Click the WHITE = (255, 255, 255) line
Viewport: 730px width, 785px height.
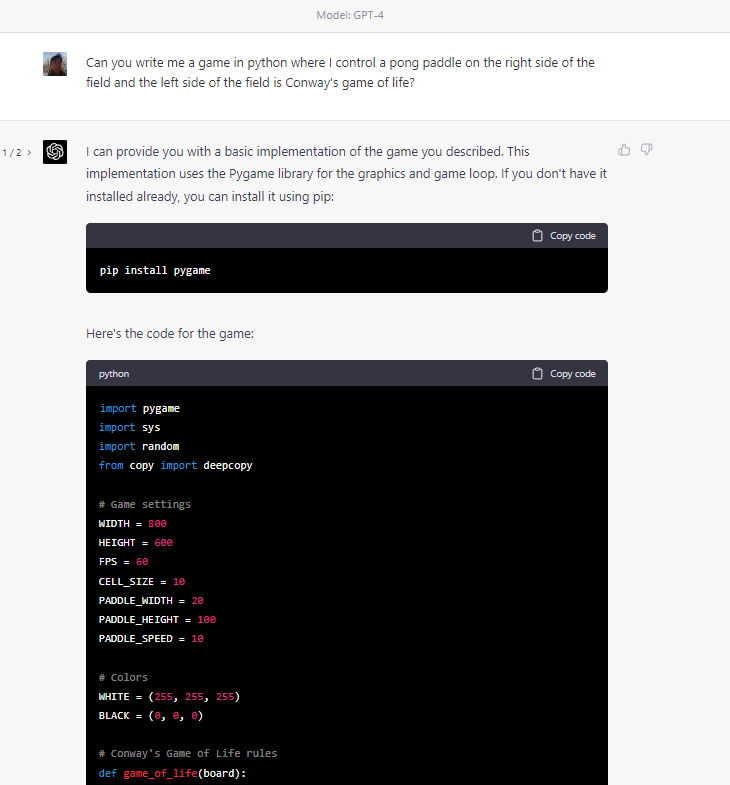(x=169, y=697)
